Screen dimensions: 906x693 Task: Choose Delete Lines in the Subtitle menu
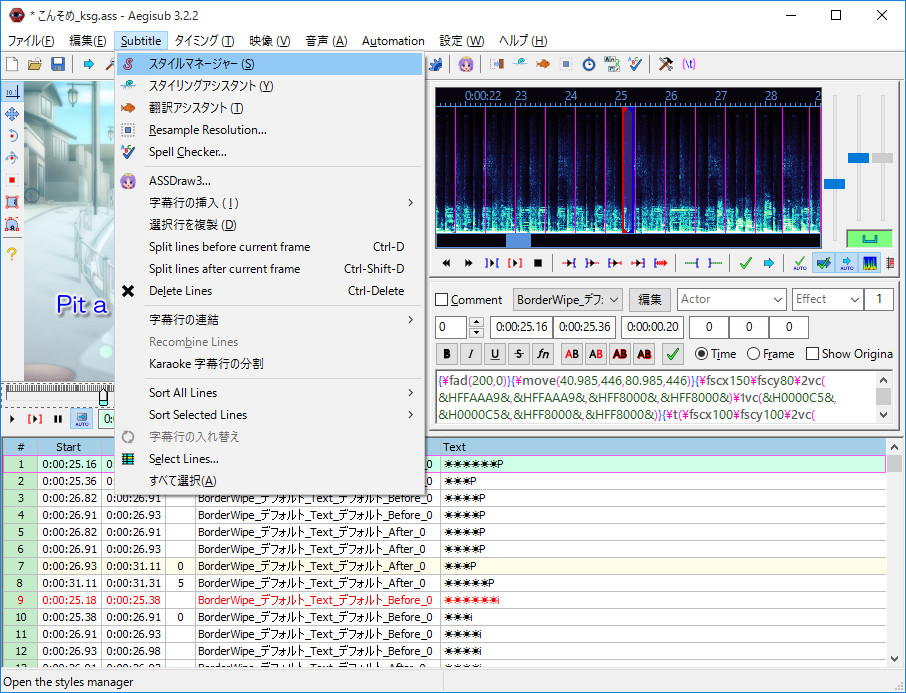coord(269,291)
